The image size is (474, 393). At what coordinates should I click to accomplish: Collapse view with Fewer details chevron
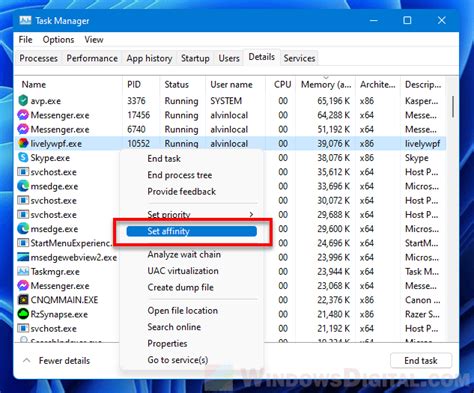click(27, 360)
